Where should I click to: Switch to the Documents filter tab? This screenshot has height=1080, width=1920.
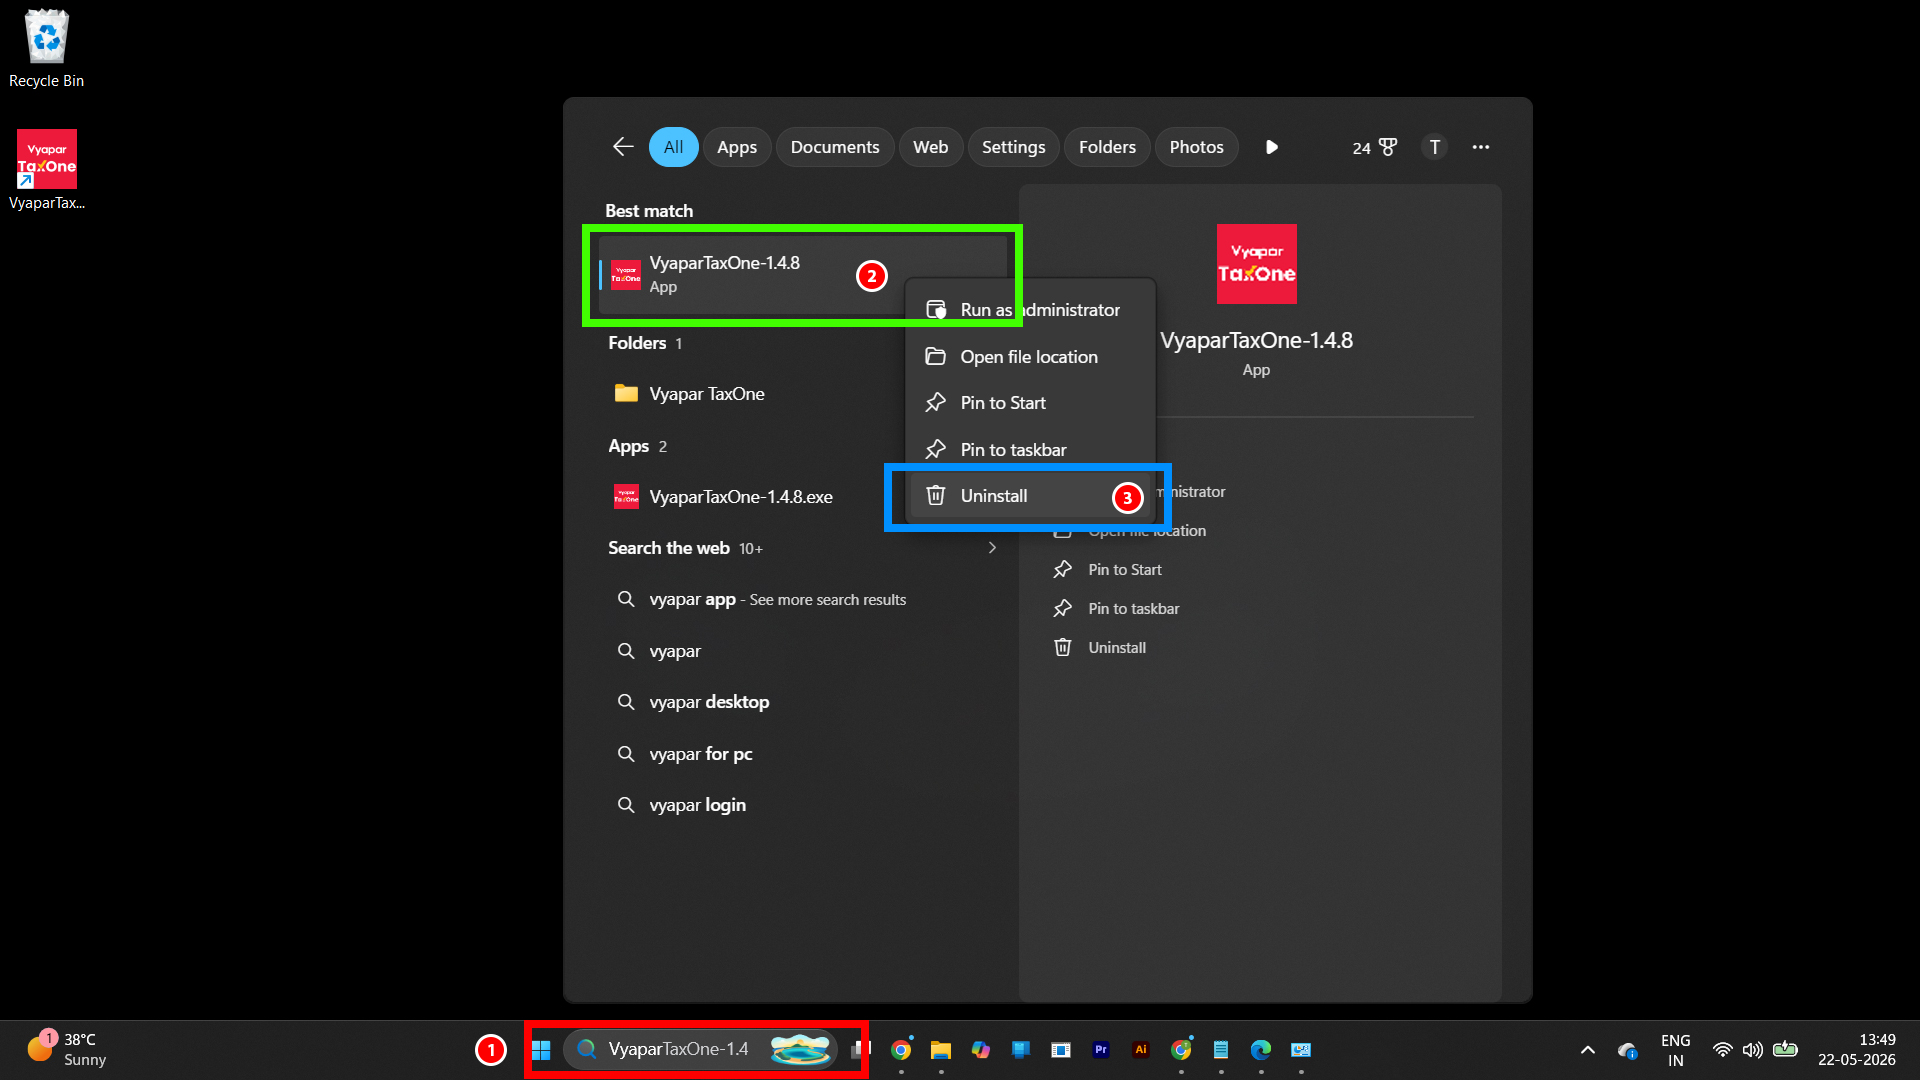(835, 147)
